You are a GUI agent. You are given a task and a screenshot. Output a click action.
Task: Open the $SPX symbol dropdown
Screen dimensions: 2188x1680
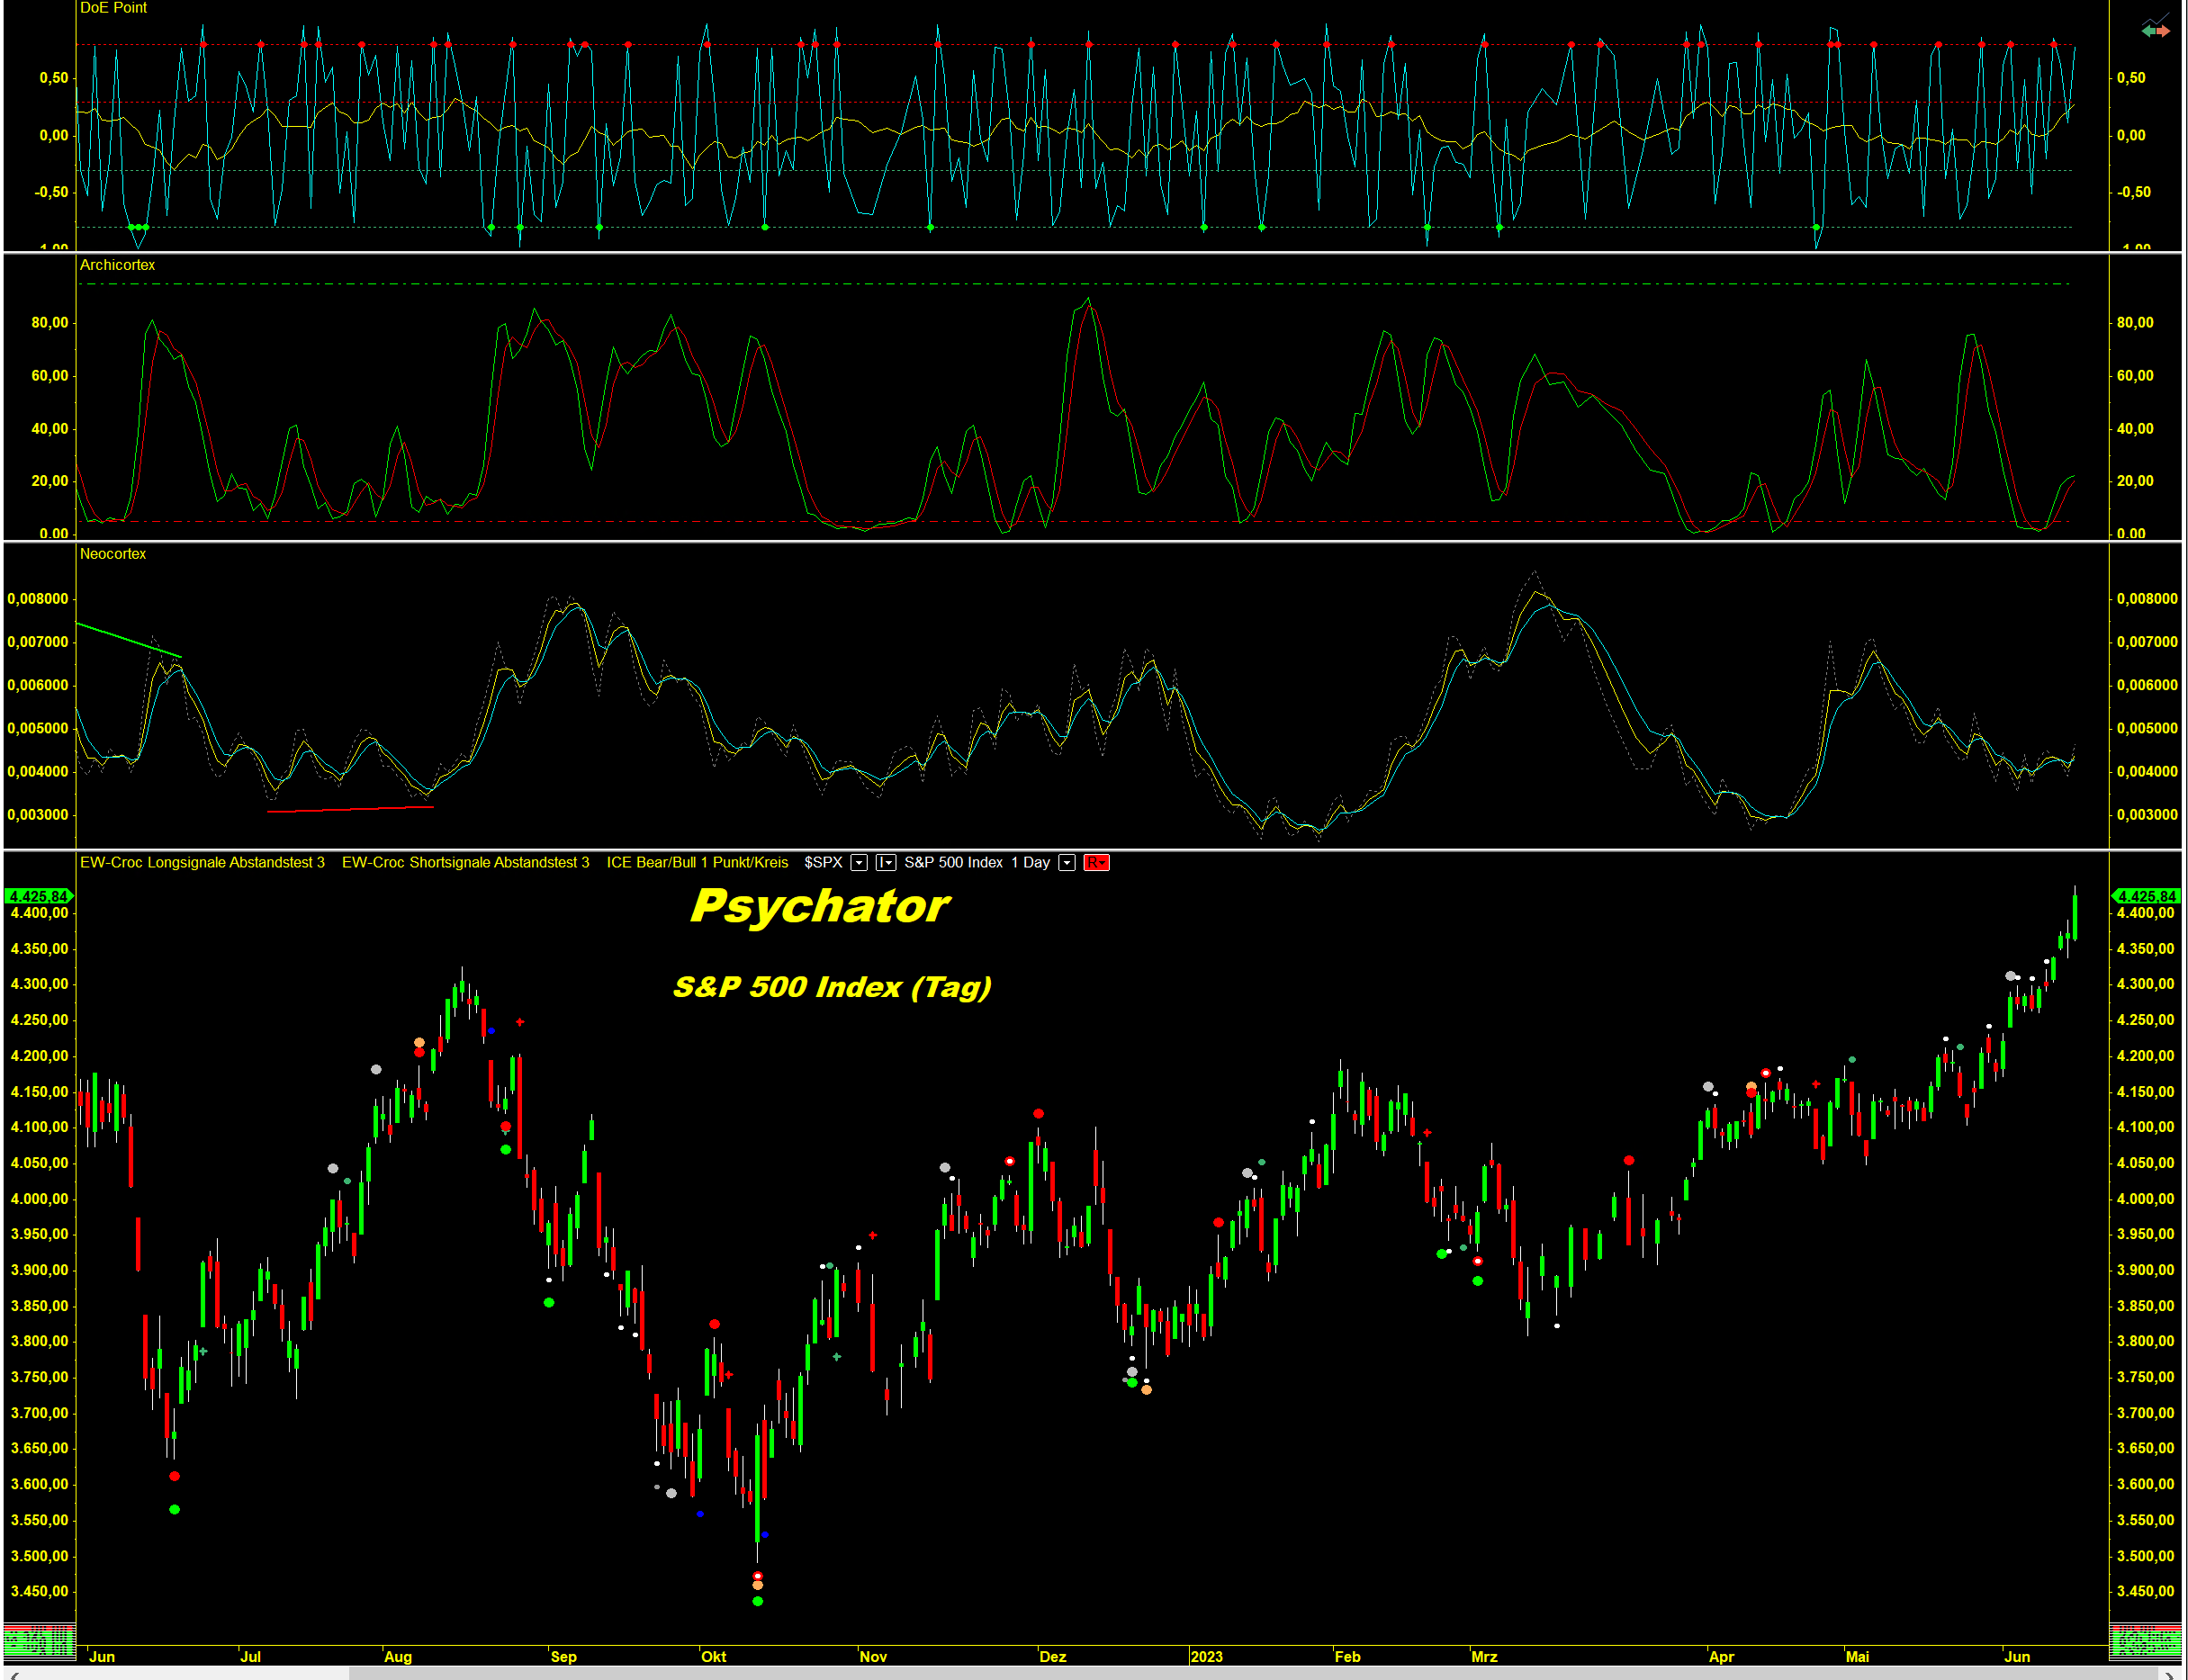point(858,863)
